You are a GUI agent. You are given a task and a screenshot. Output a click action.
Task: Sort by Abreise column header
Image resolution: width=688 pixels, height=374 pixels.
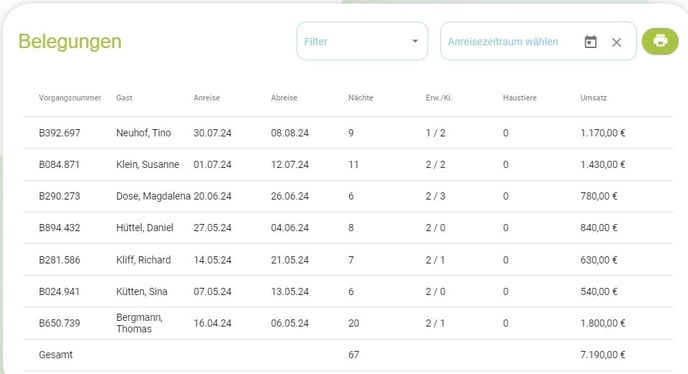point(284,98)
